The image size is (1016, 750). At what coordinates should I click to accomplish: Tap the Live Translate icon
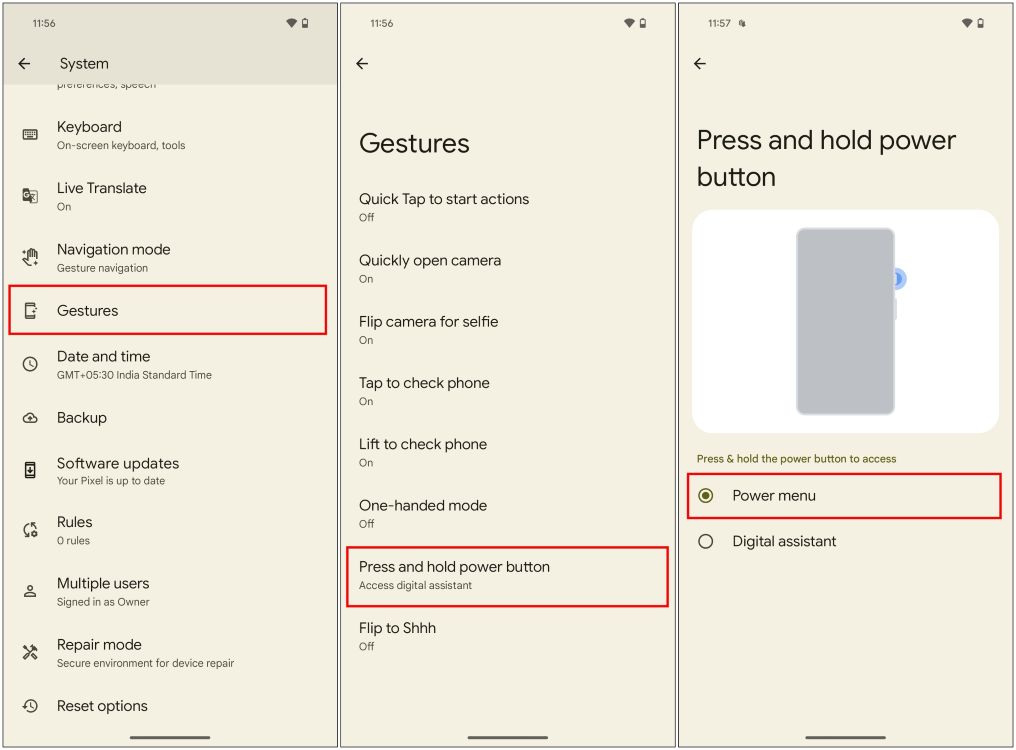[30, 196]
